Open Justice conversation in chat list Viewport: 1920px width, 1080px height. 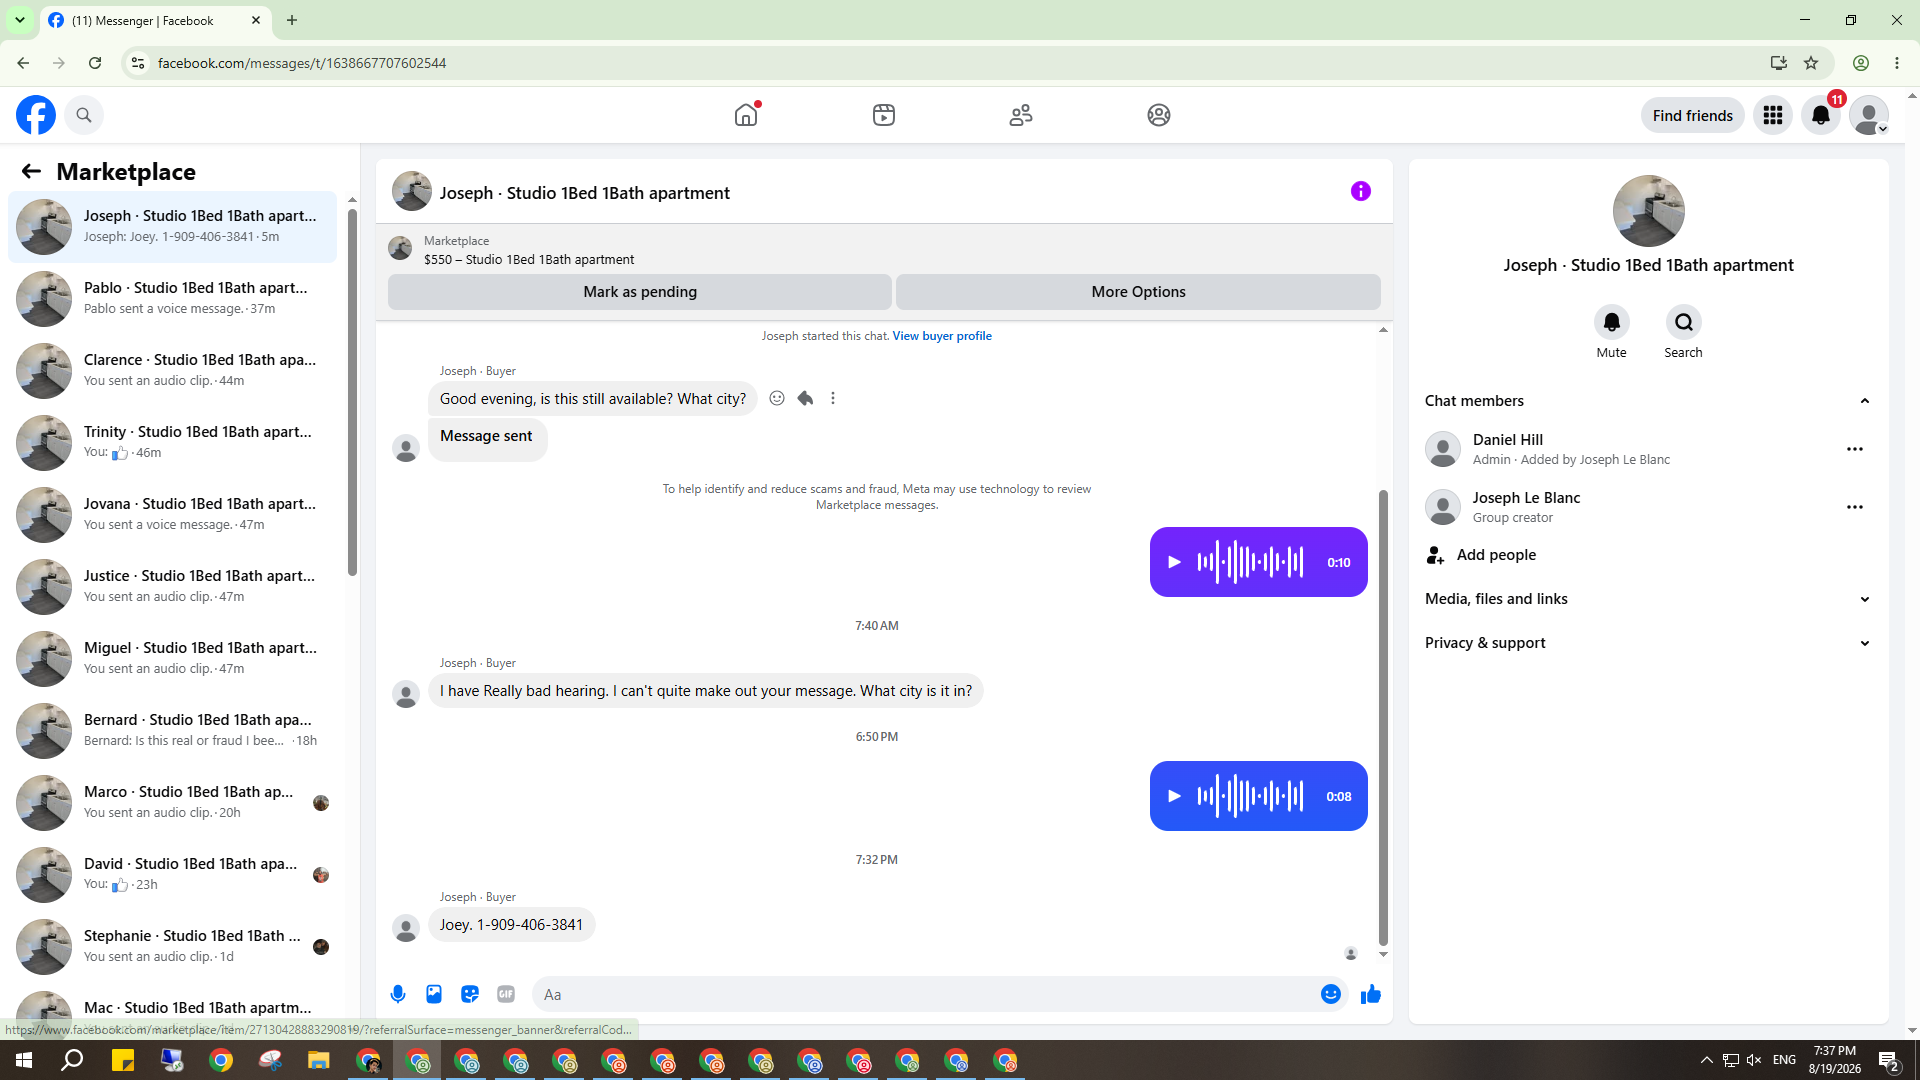173,587
